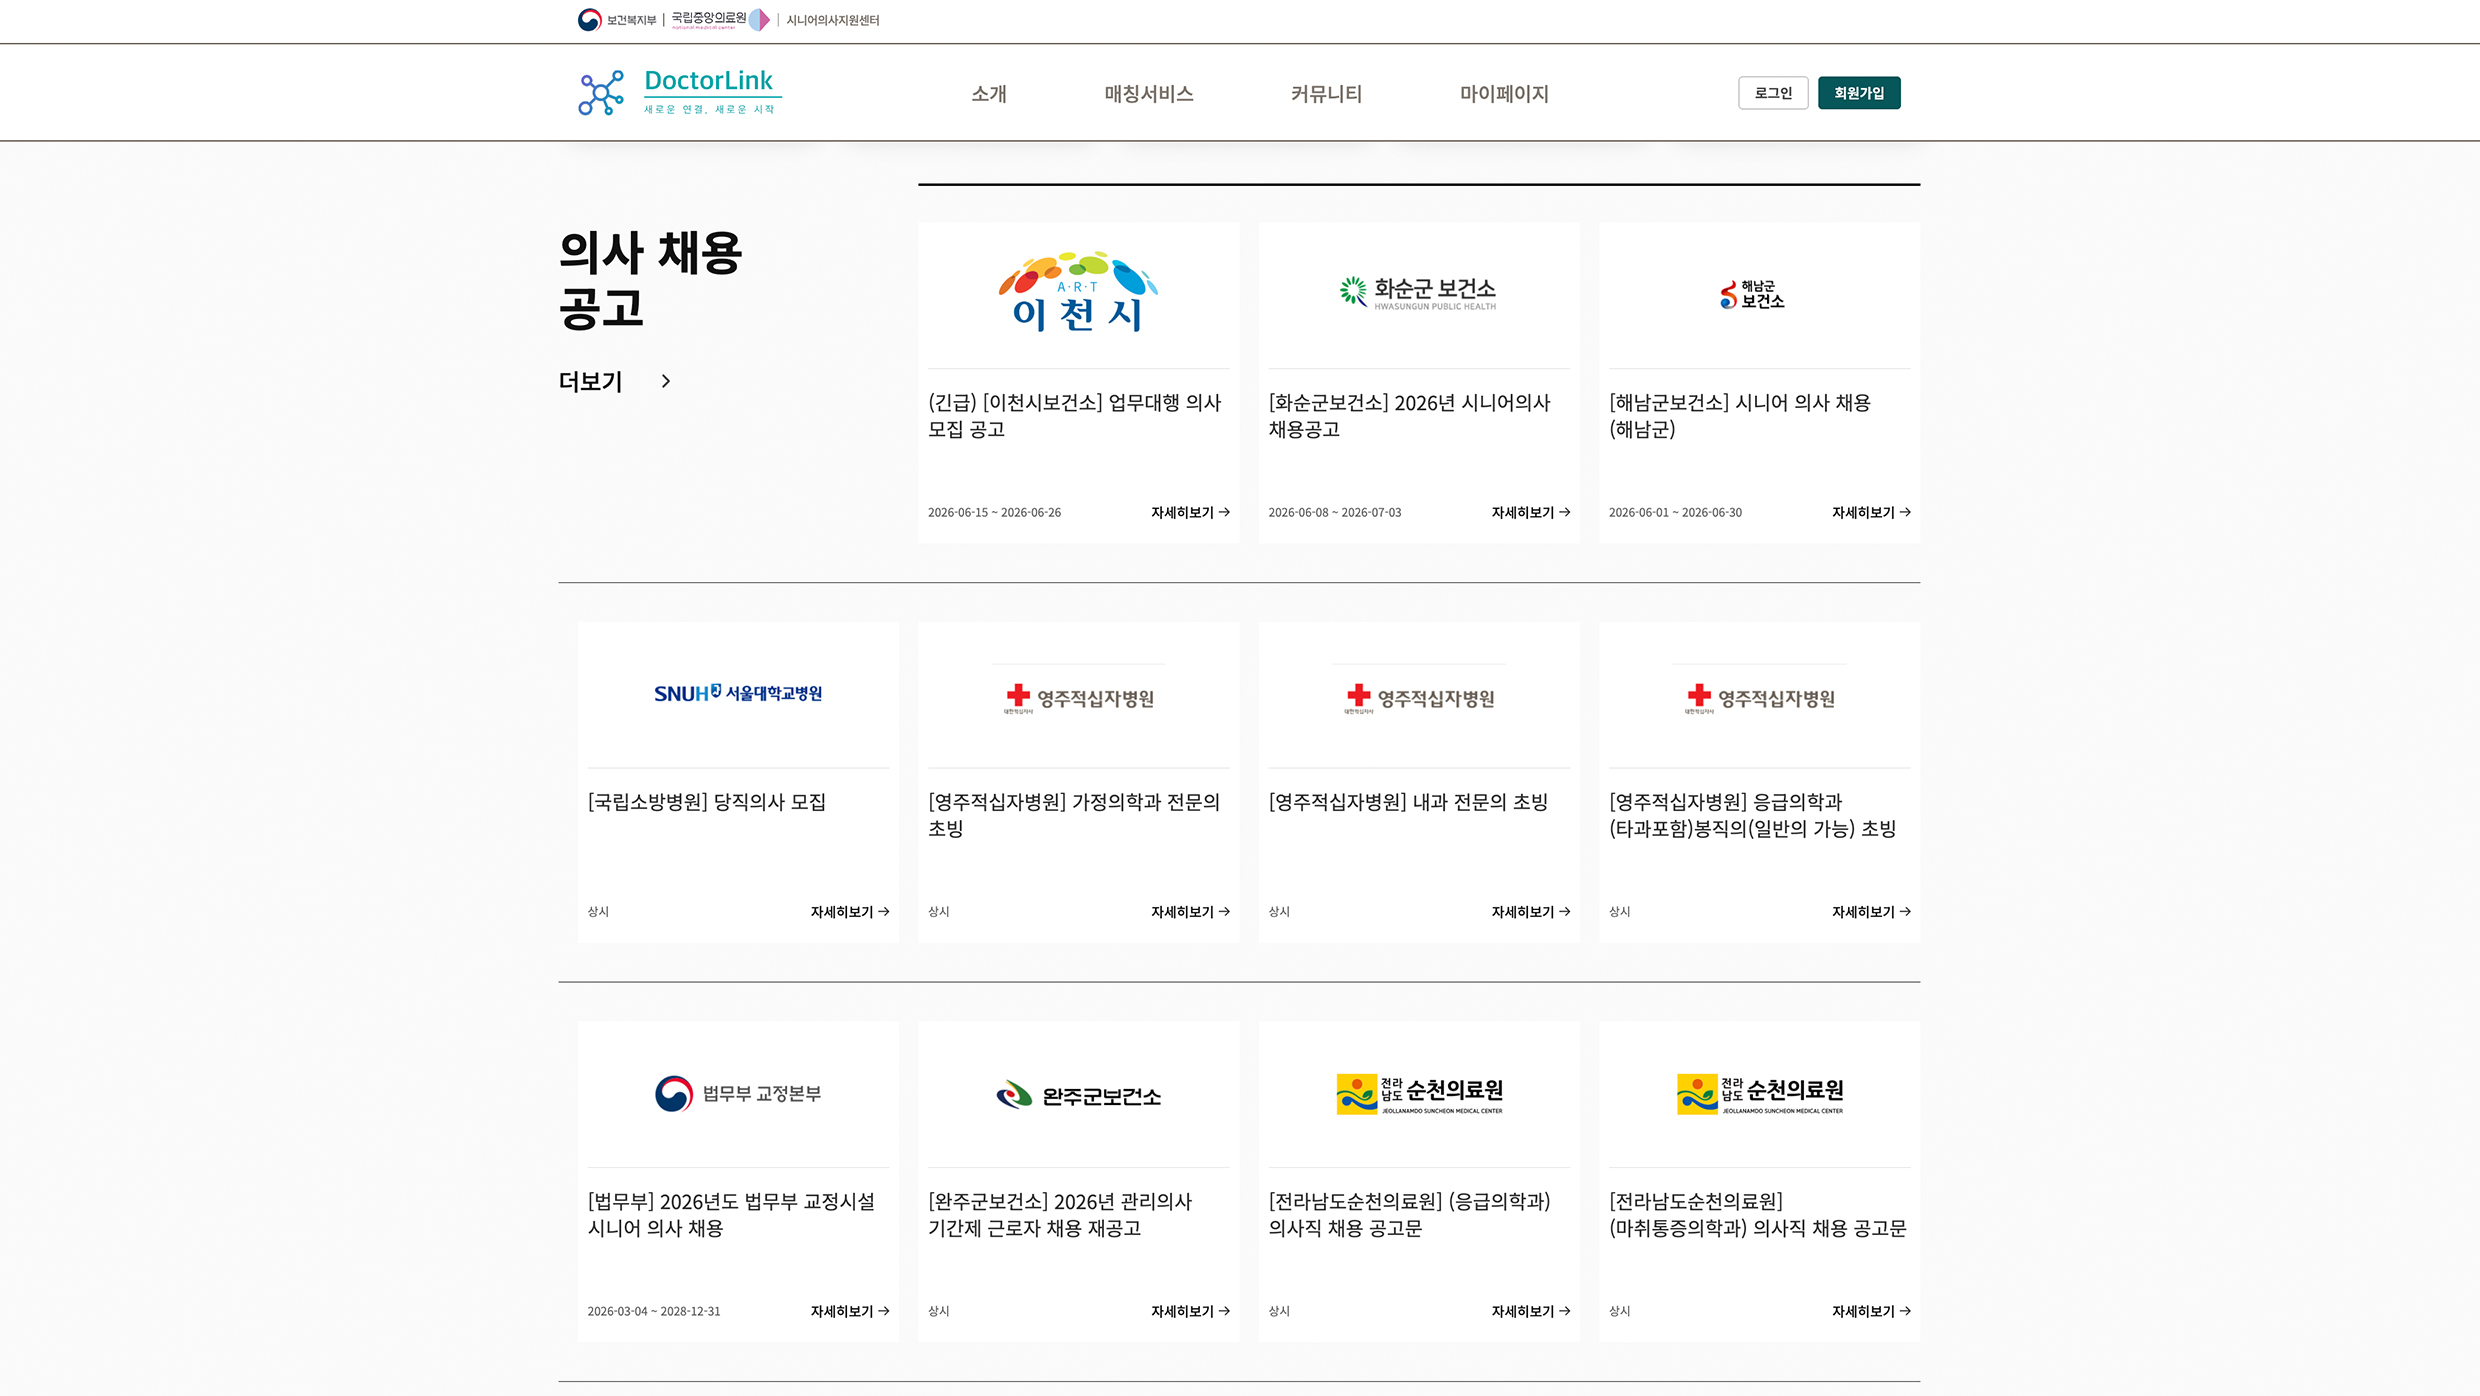Click 자세히보기 on the 응급의학과 봉직의 card

pyautogui.click(x=1871, y=912)
